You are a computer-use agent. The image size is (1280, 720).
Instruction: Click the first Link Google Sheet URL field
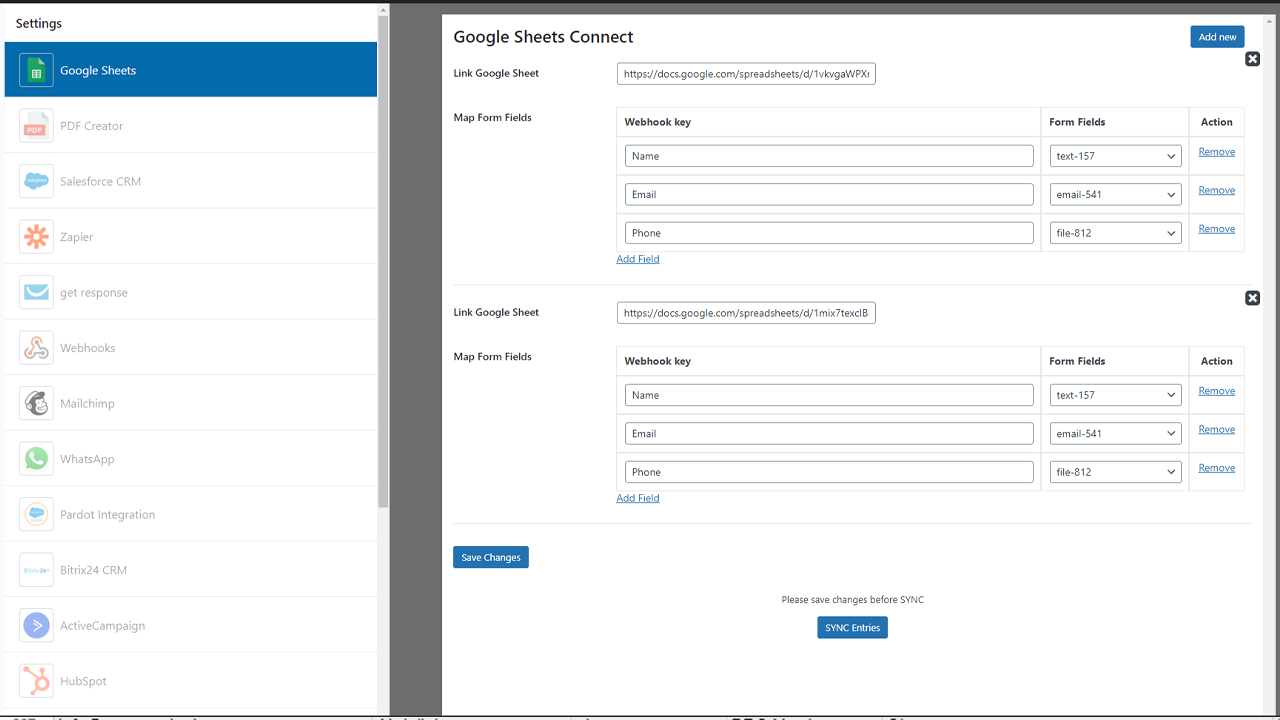(x=746, y=74)
